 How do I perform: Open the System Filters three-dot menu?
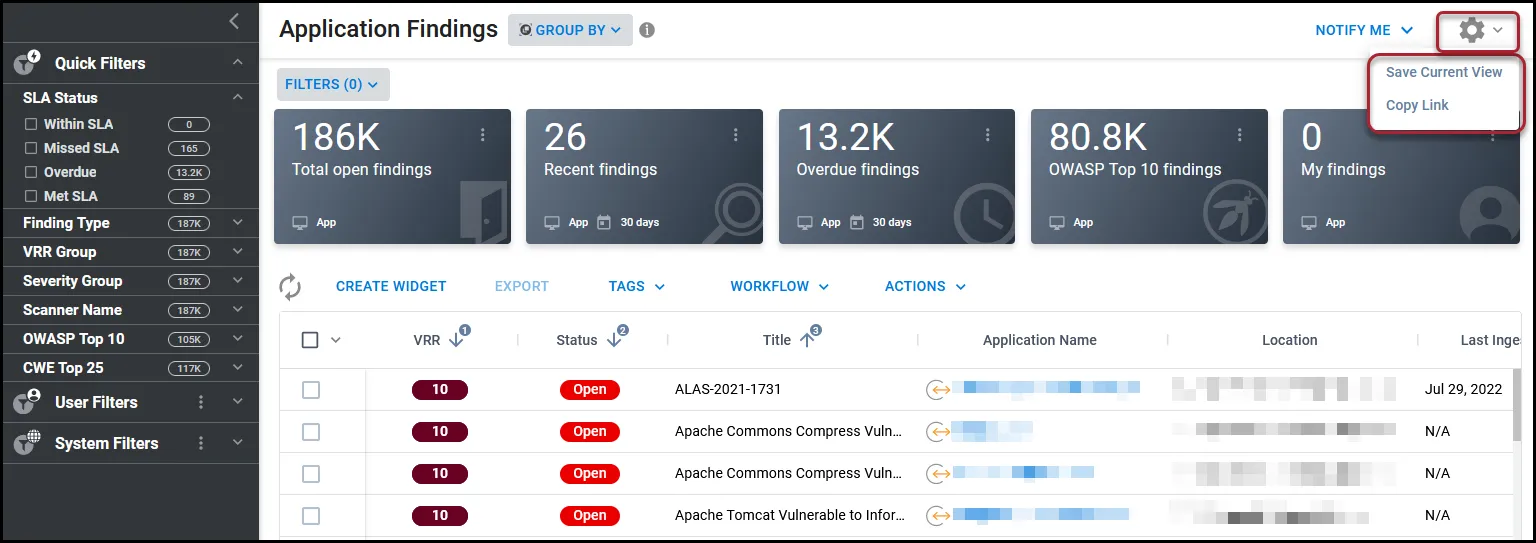[201, 443]
